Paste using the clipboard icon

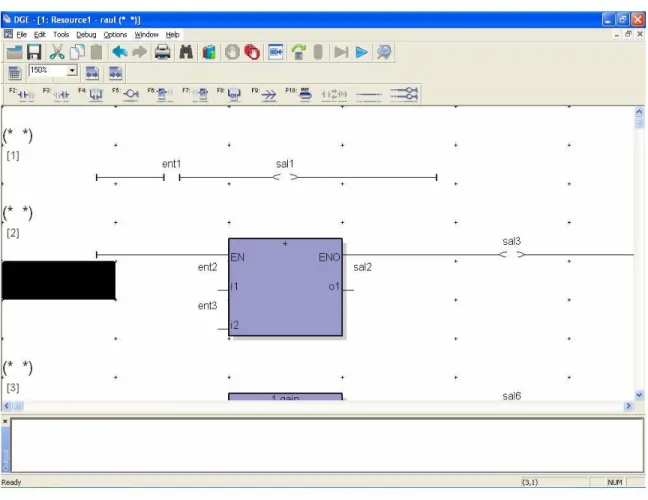click(x=96, y=52)
